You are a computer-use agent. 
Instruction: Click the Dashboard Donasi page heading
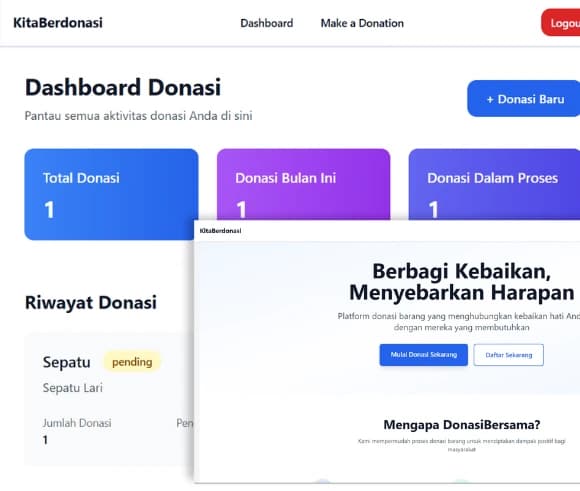pos(123,88)
